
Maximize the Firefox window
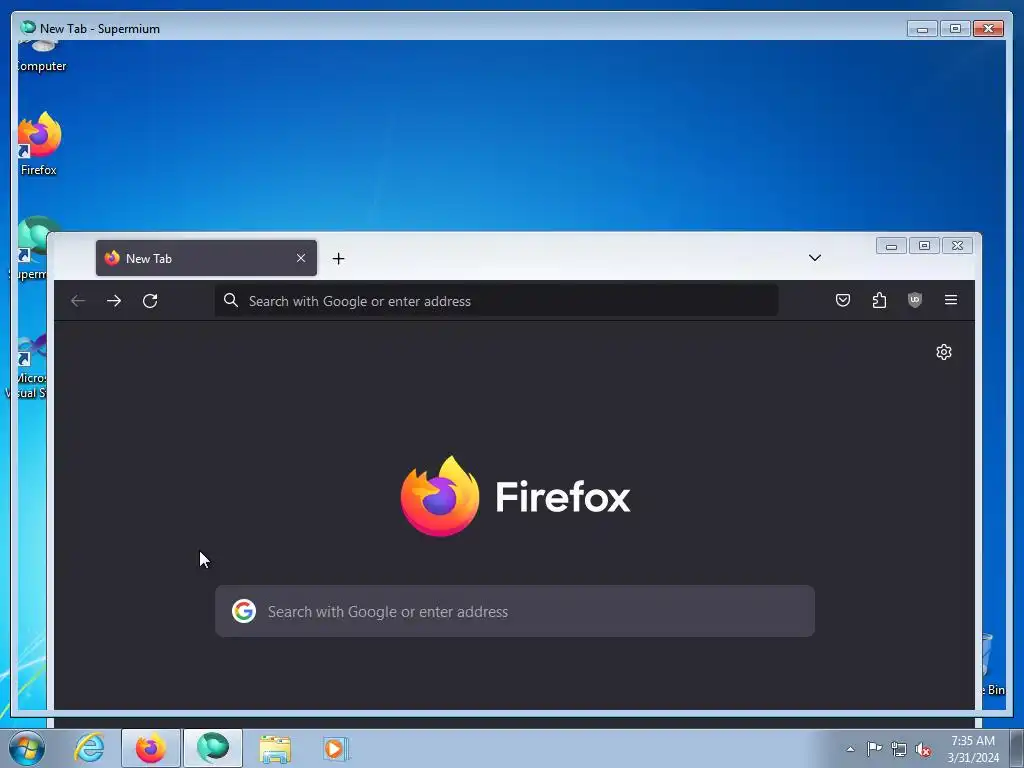coord(924,246)
